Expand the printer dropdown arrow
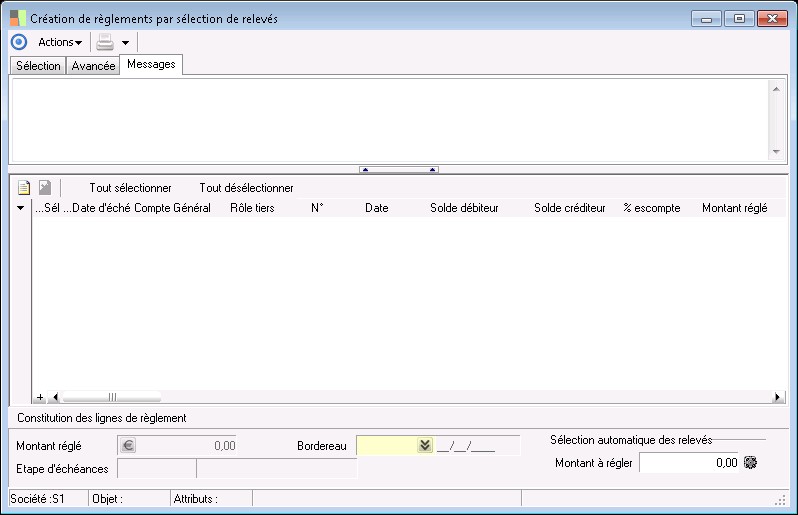 [x=126, y=43]
